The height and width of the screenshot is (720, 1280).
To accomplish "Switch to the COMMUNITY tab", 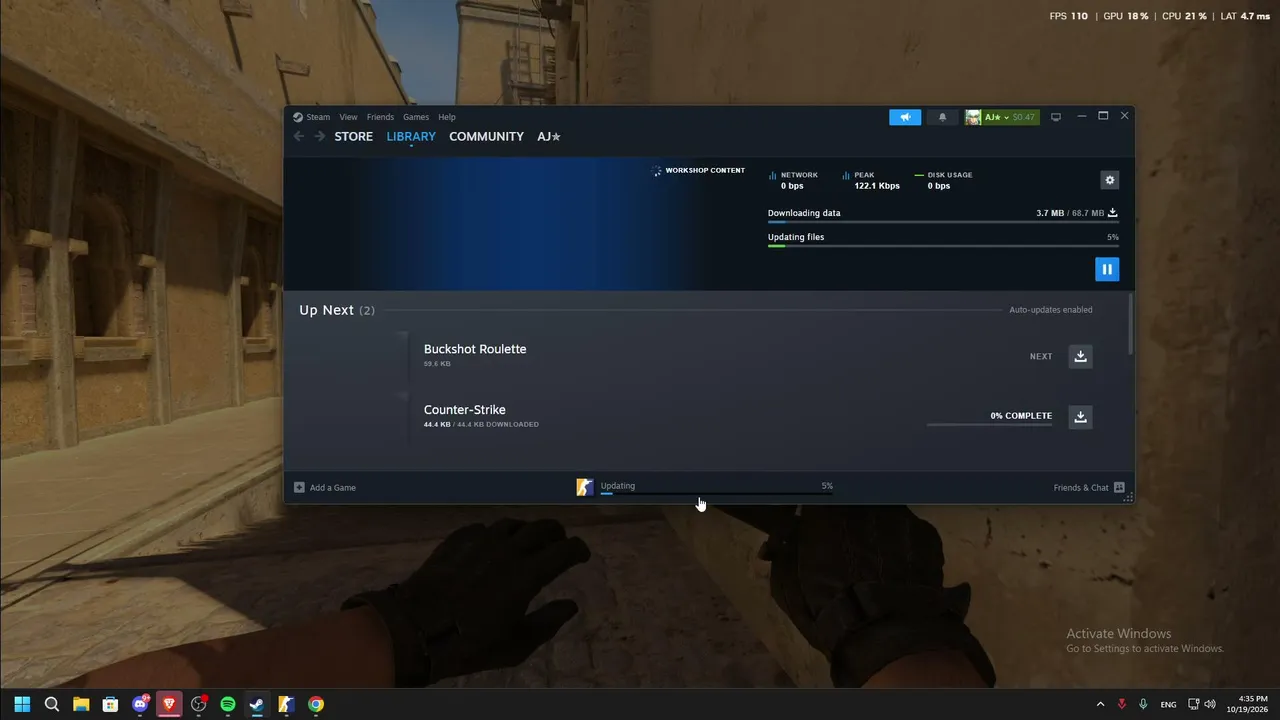I will tap(486, 136).
